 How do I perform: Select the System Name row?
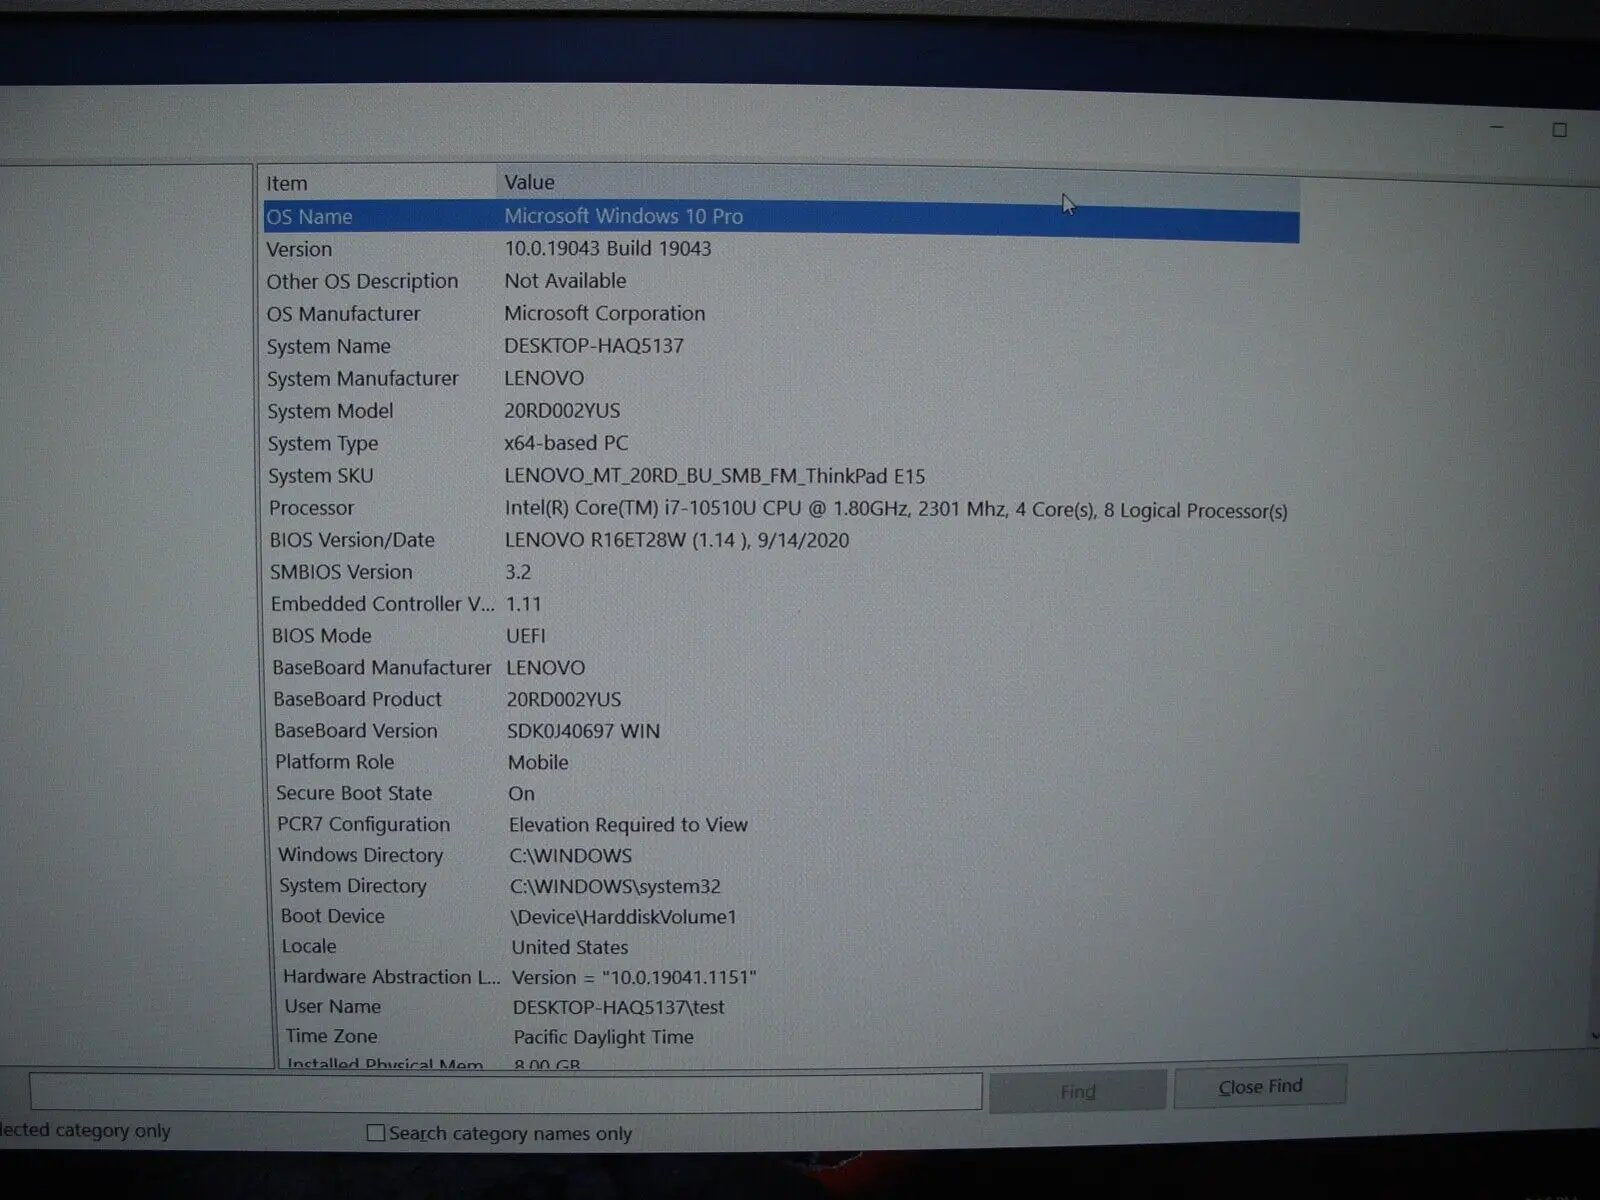point(781,346)
